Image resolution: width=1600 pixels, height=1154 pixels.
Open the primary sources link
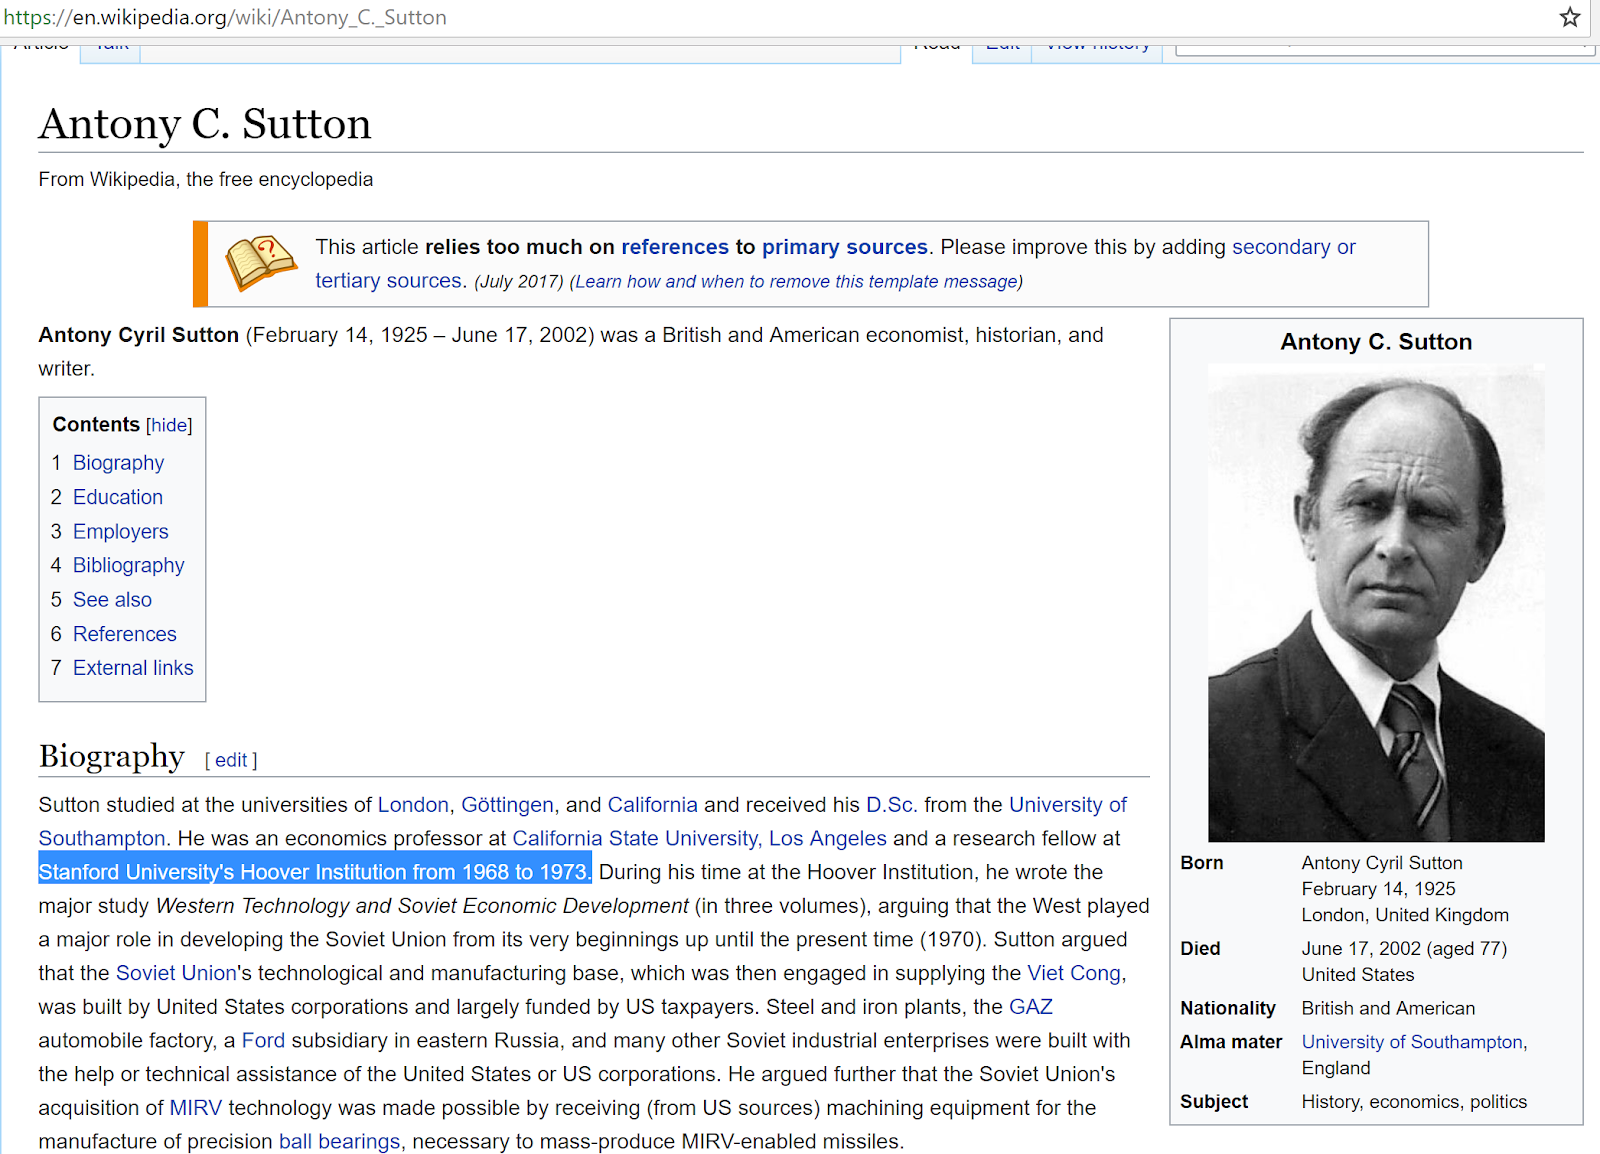tap(845, 247)
